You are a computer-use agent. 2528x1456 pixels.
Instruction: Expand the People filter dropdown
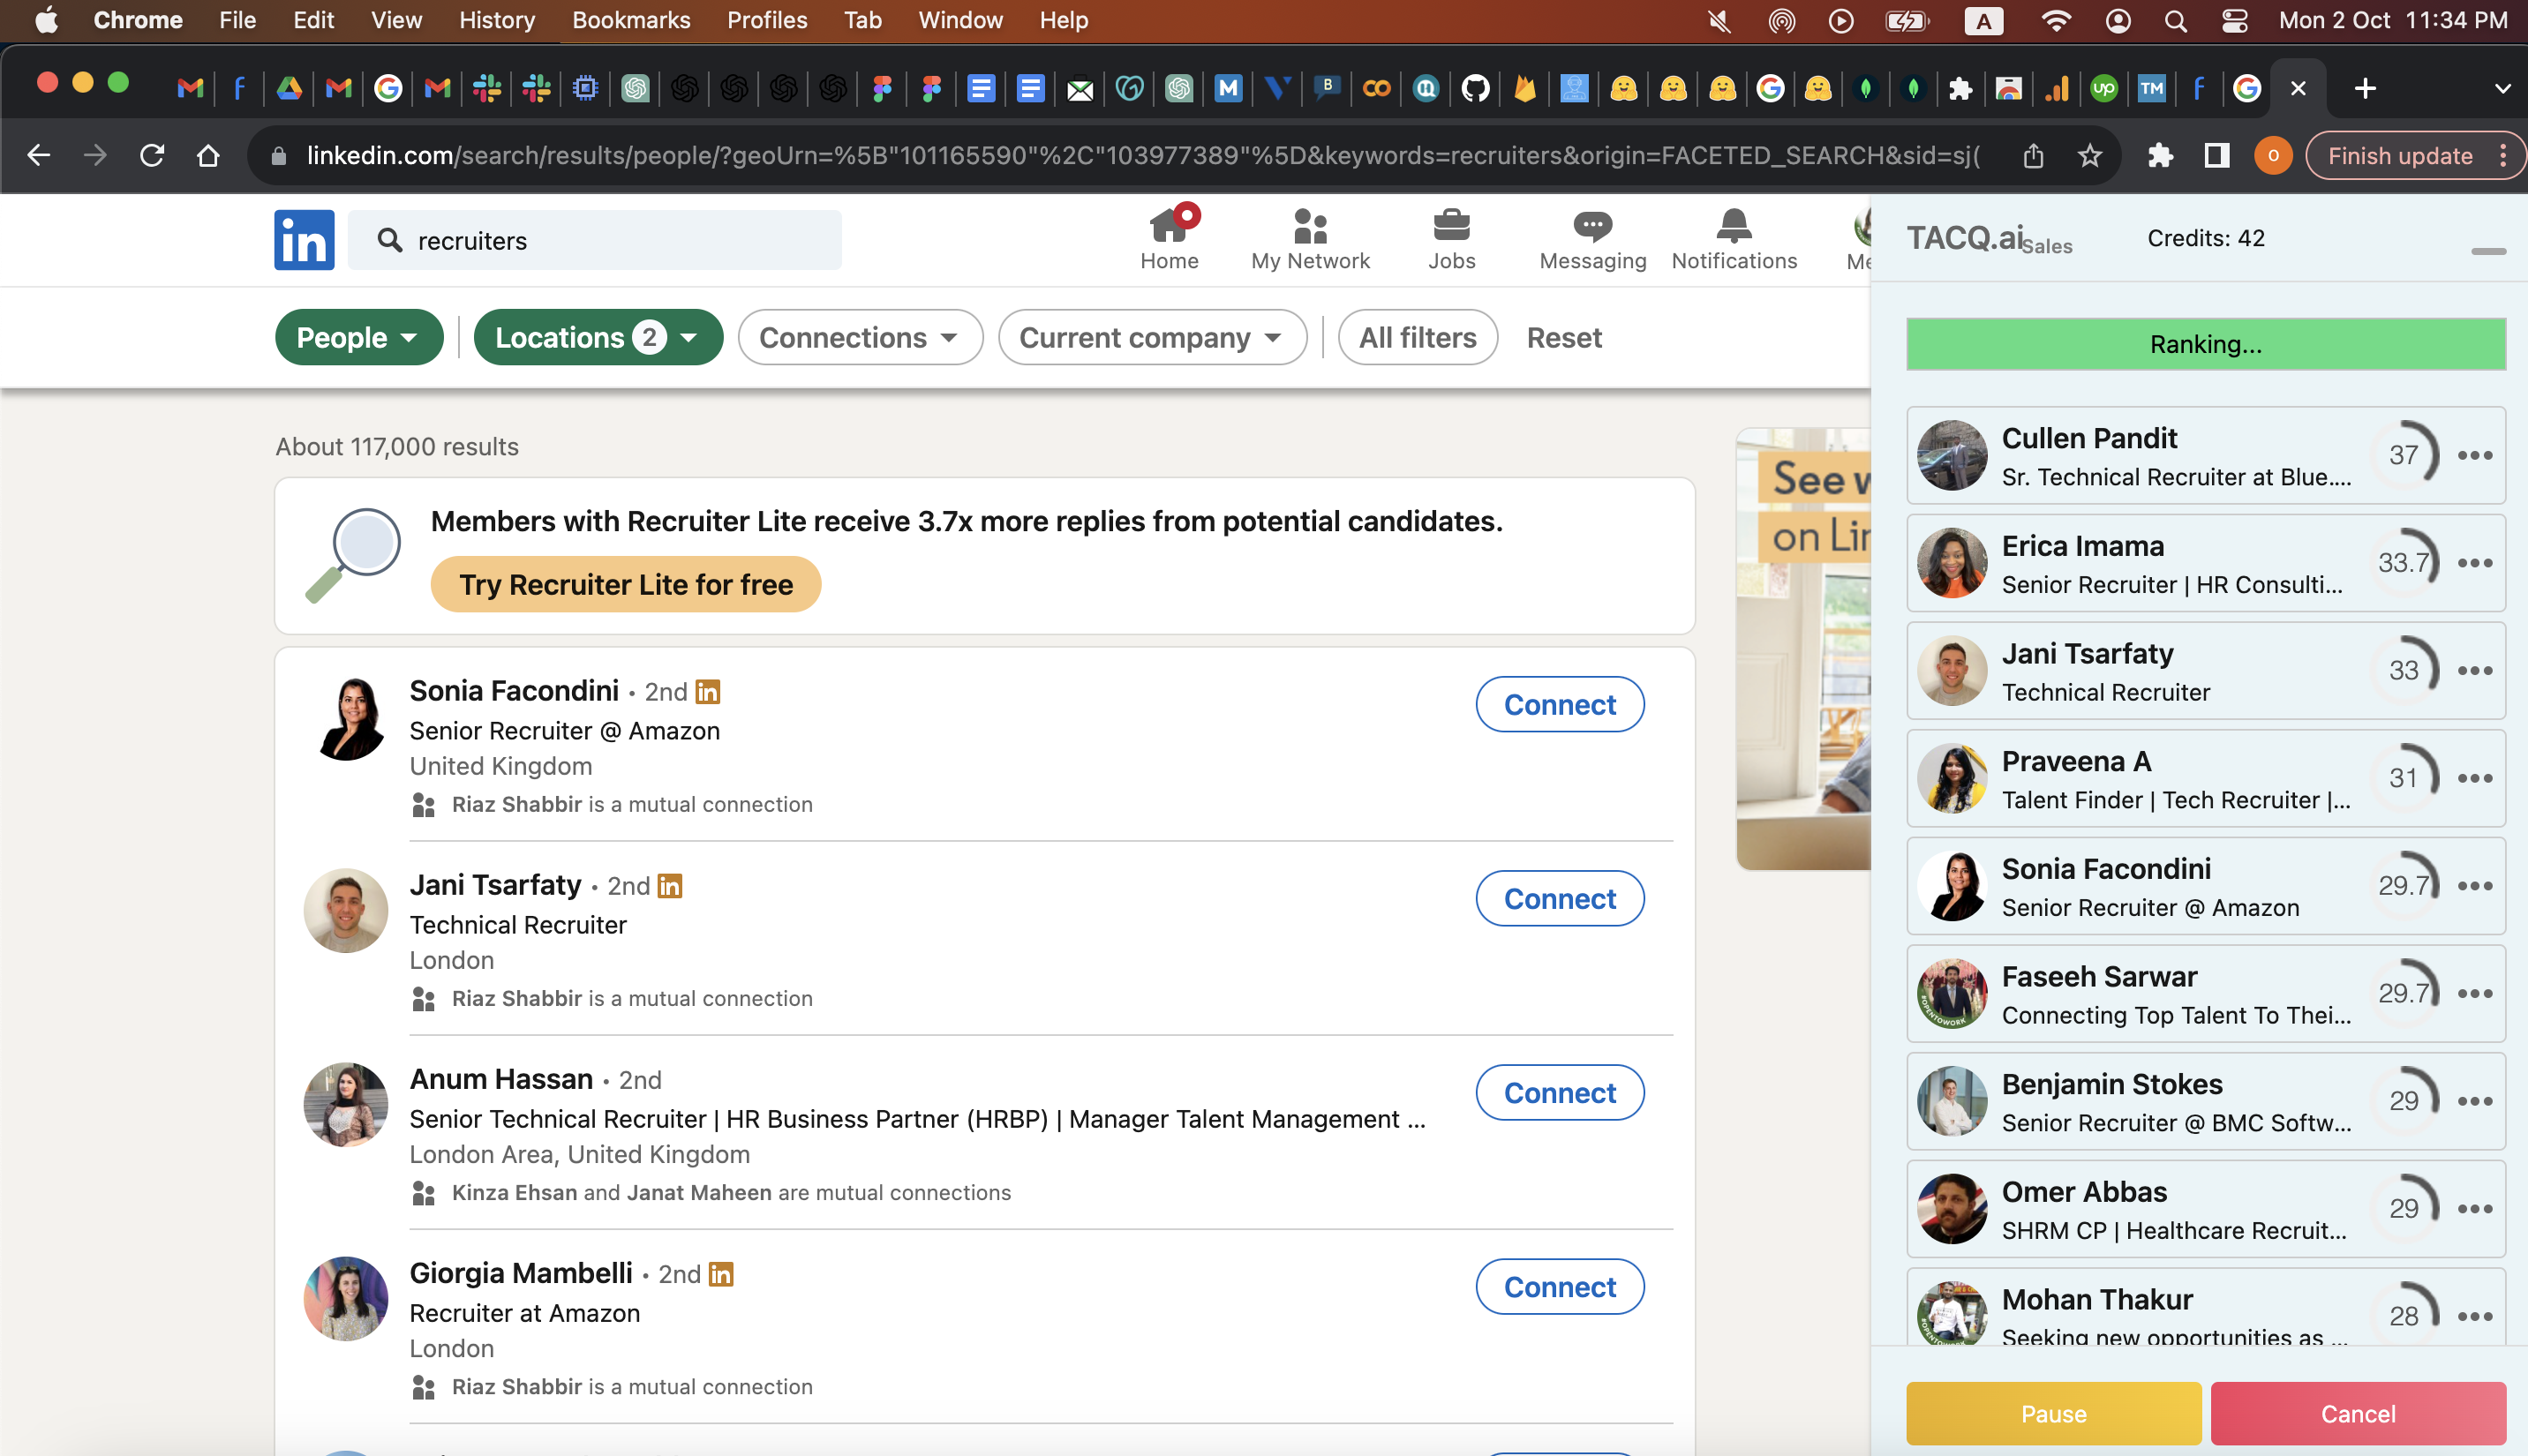pos(359,338)
